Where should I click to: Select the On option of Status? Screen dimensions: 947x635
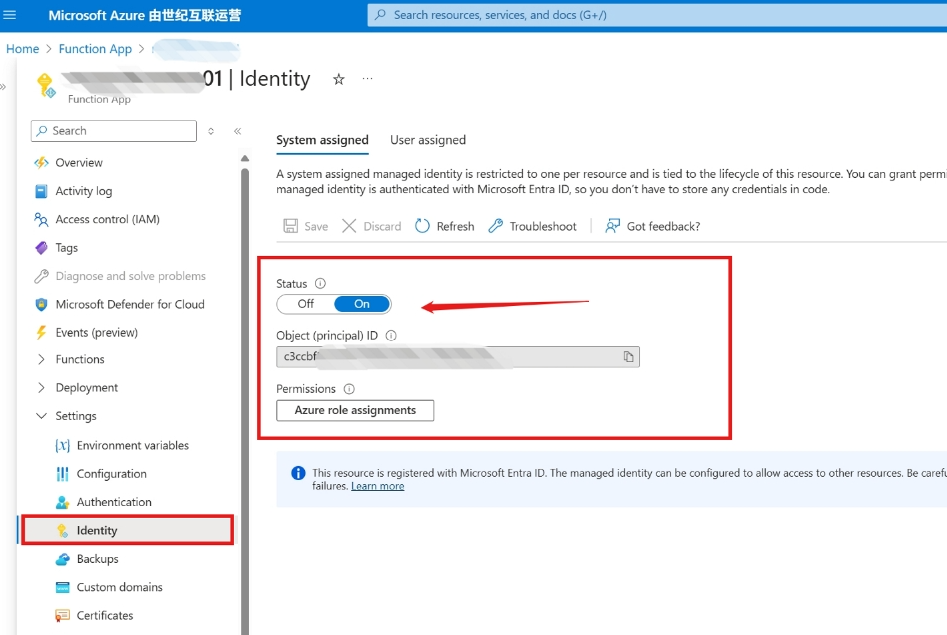[362, 304]
